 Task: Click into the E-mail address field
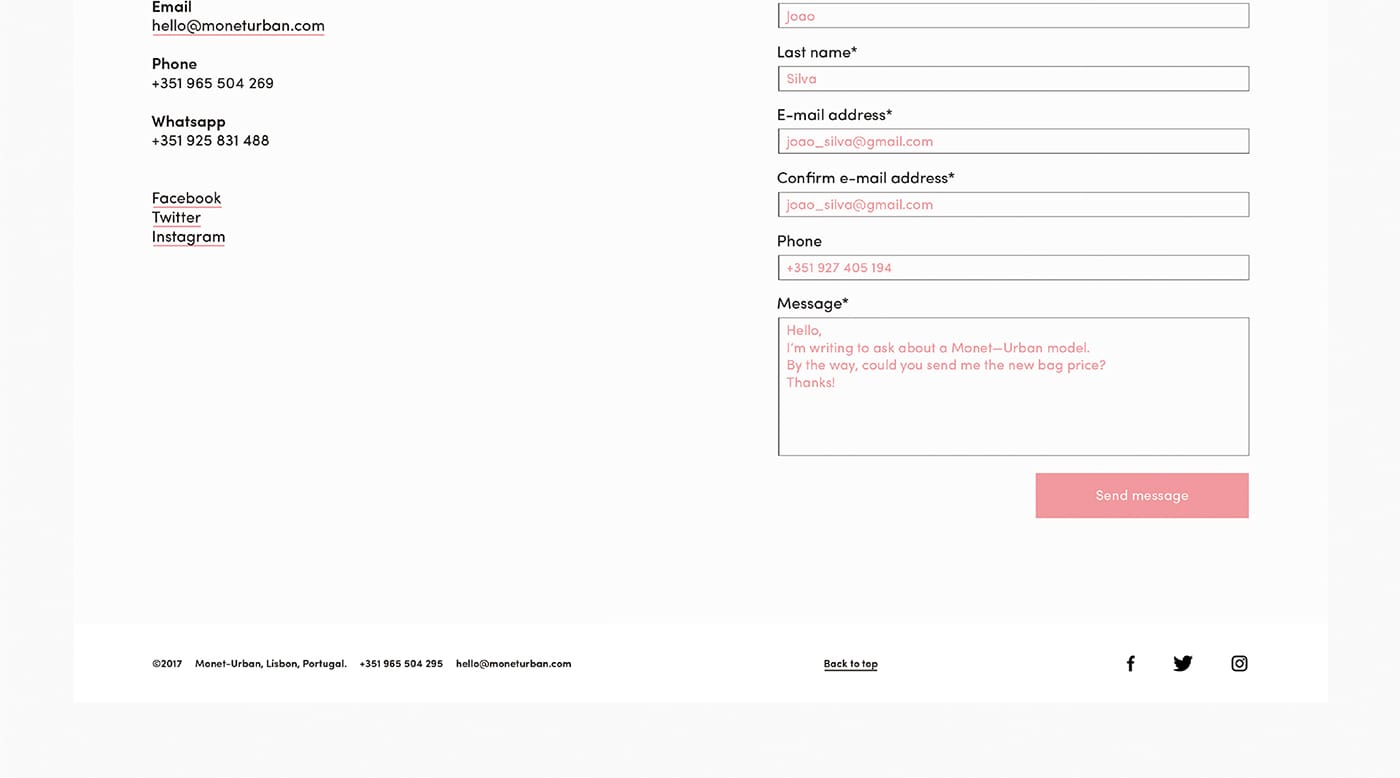click(1012, 141)
